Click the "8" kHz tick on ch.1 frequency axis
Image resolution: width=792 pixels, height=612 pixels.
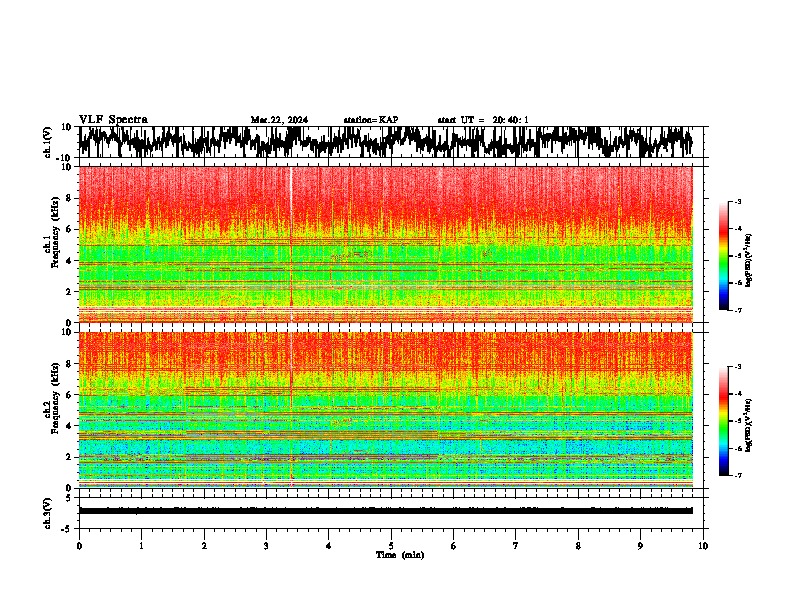click(70, 198)
